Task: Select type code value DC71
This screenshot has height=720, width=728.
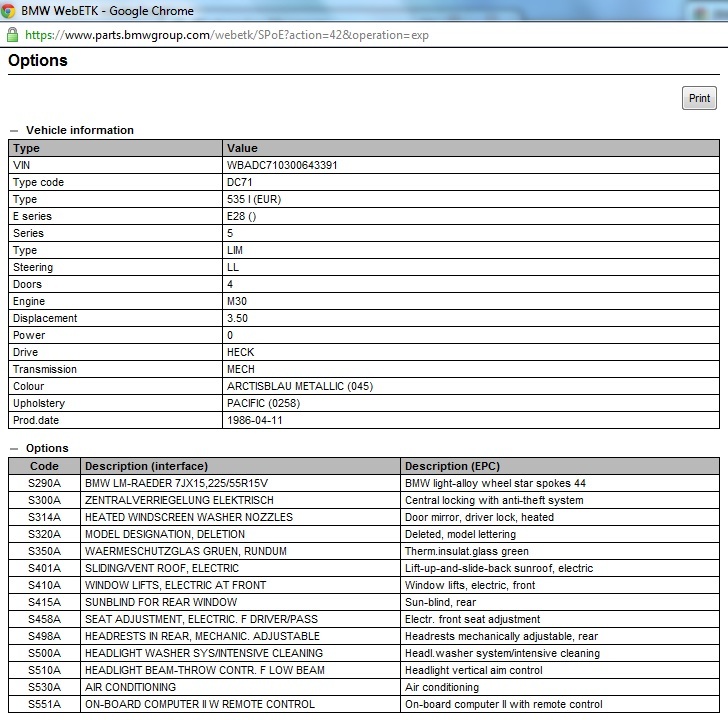Action: tap(239, 182)
